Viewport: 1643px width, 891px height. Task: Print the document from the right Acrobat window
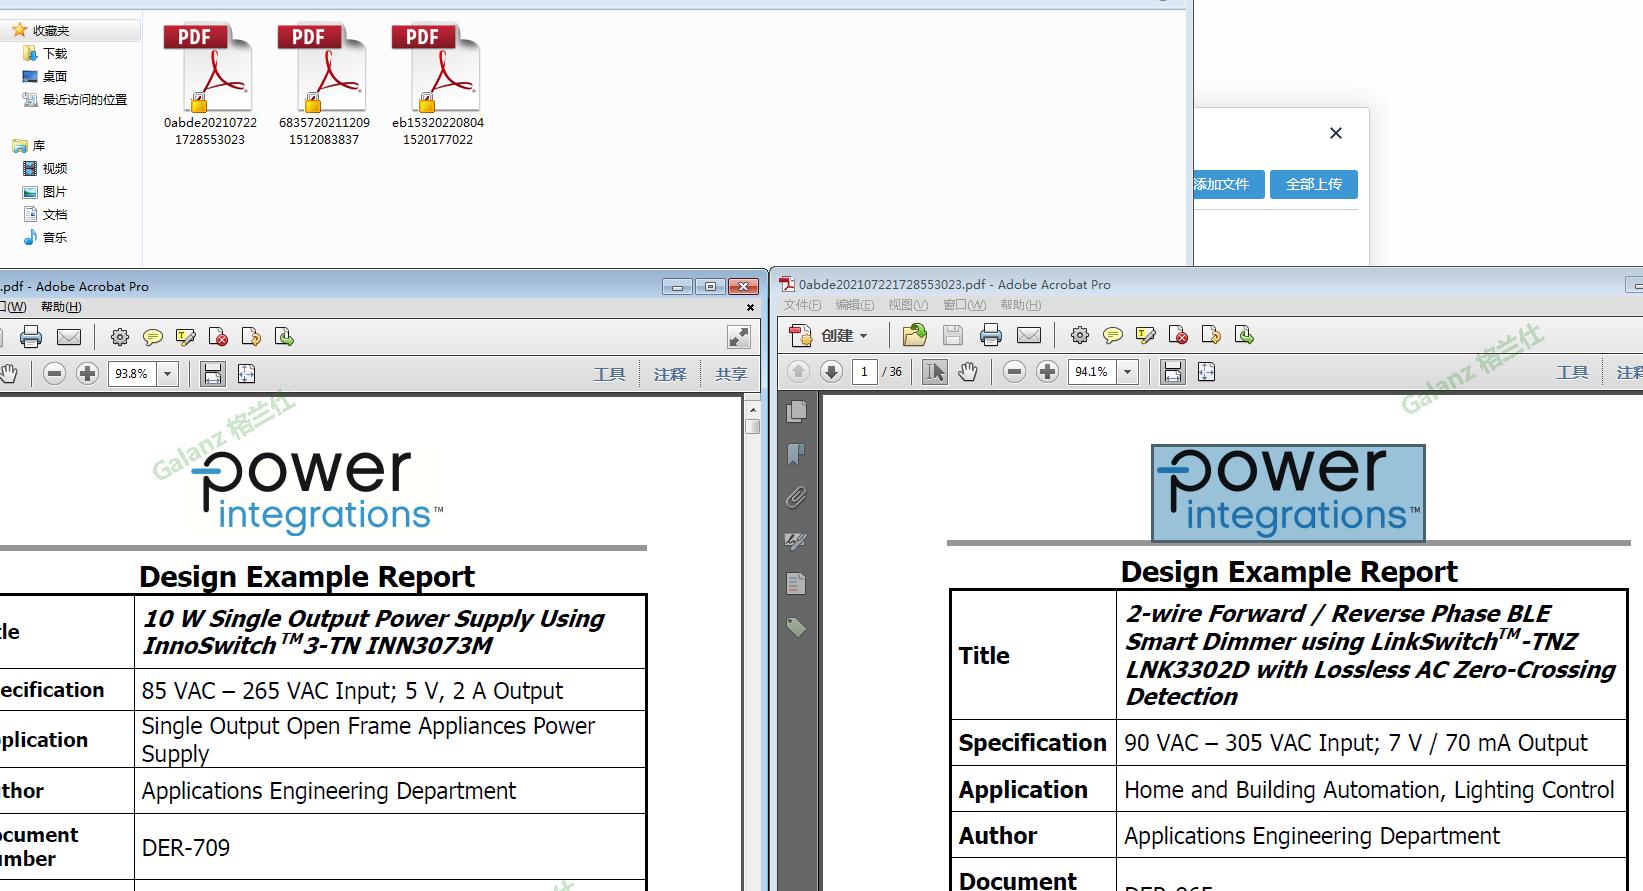[x=991, y=336]
